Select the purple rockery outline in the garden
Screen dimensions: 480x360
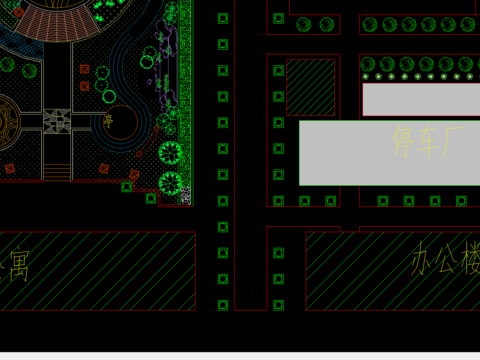[167, 67]
